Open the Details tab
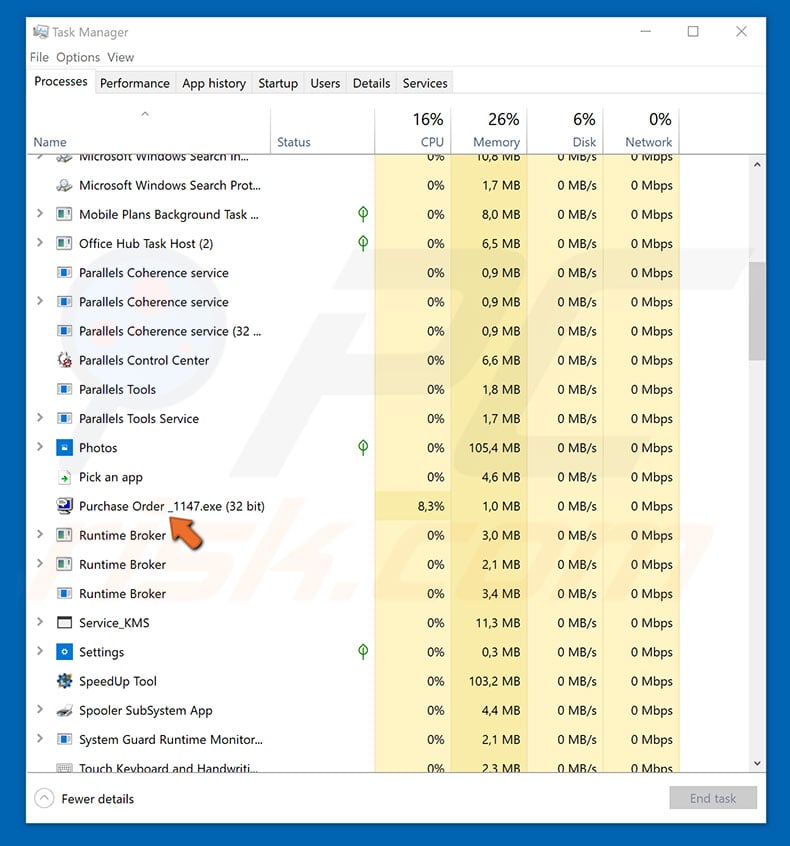Screen dimensions: 790x846 point(371,83)
